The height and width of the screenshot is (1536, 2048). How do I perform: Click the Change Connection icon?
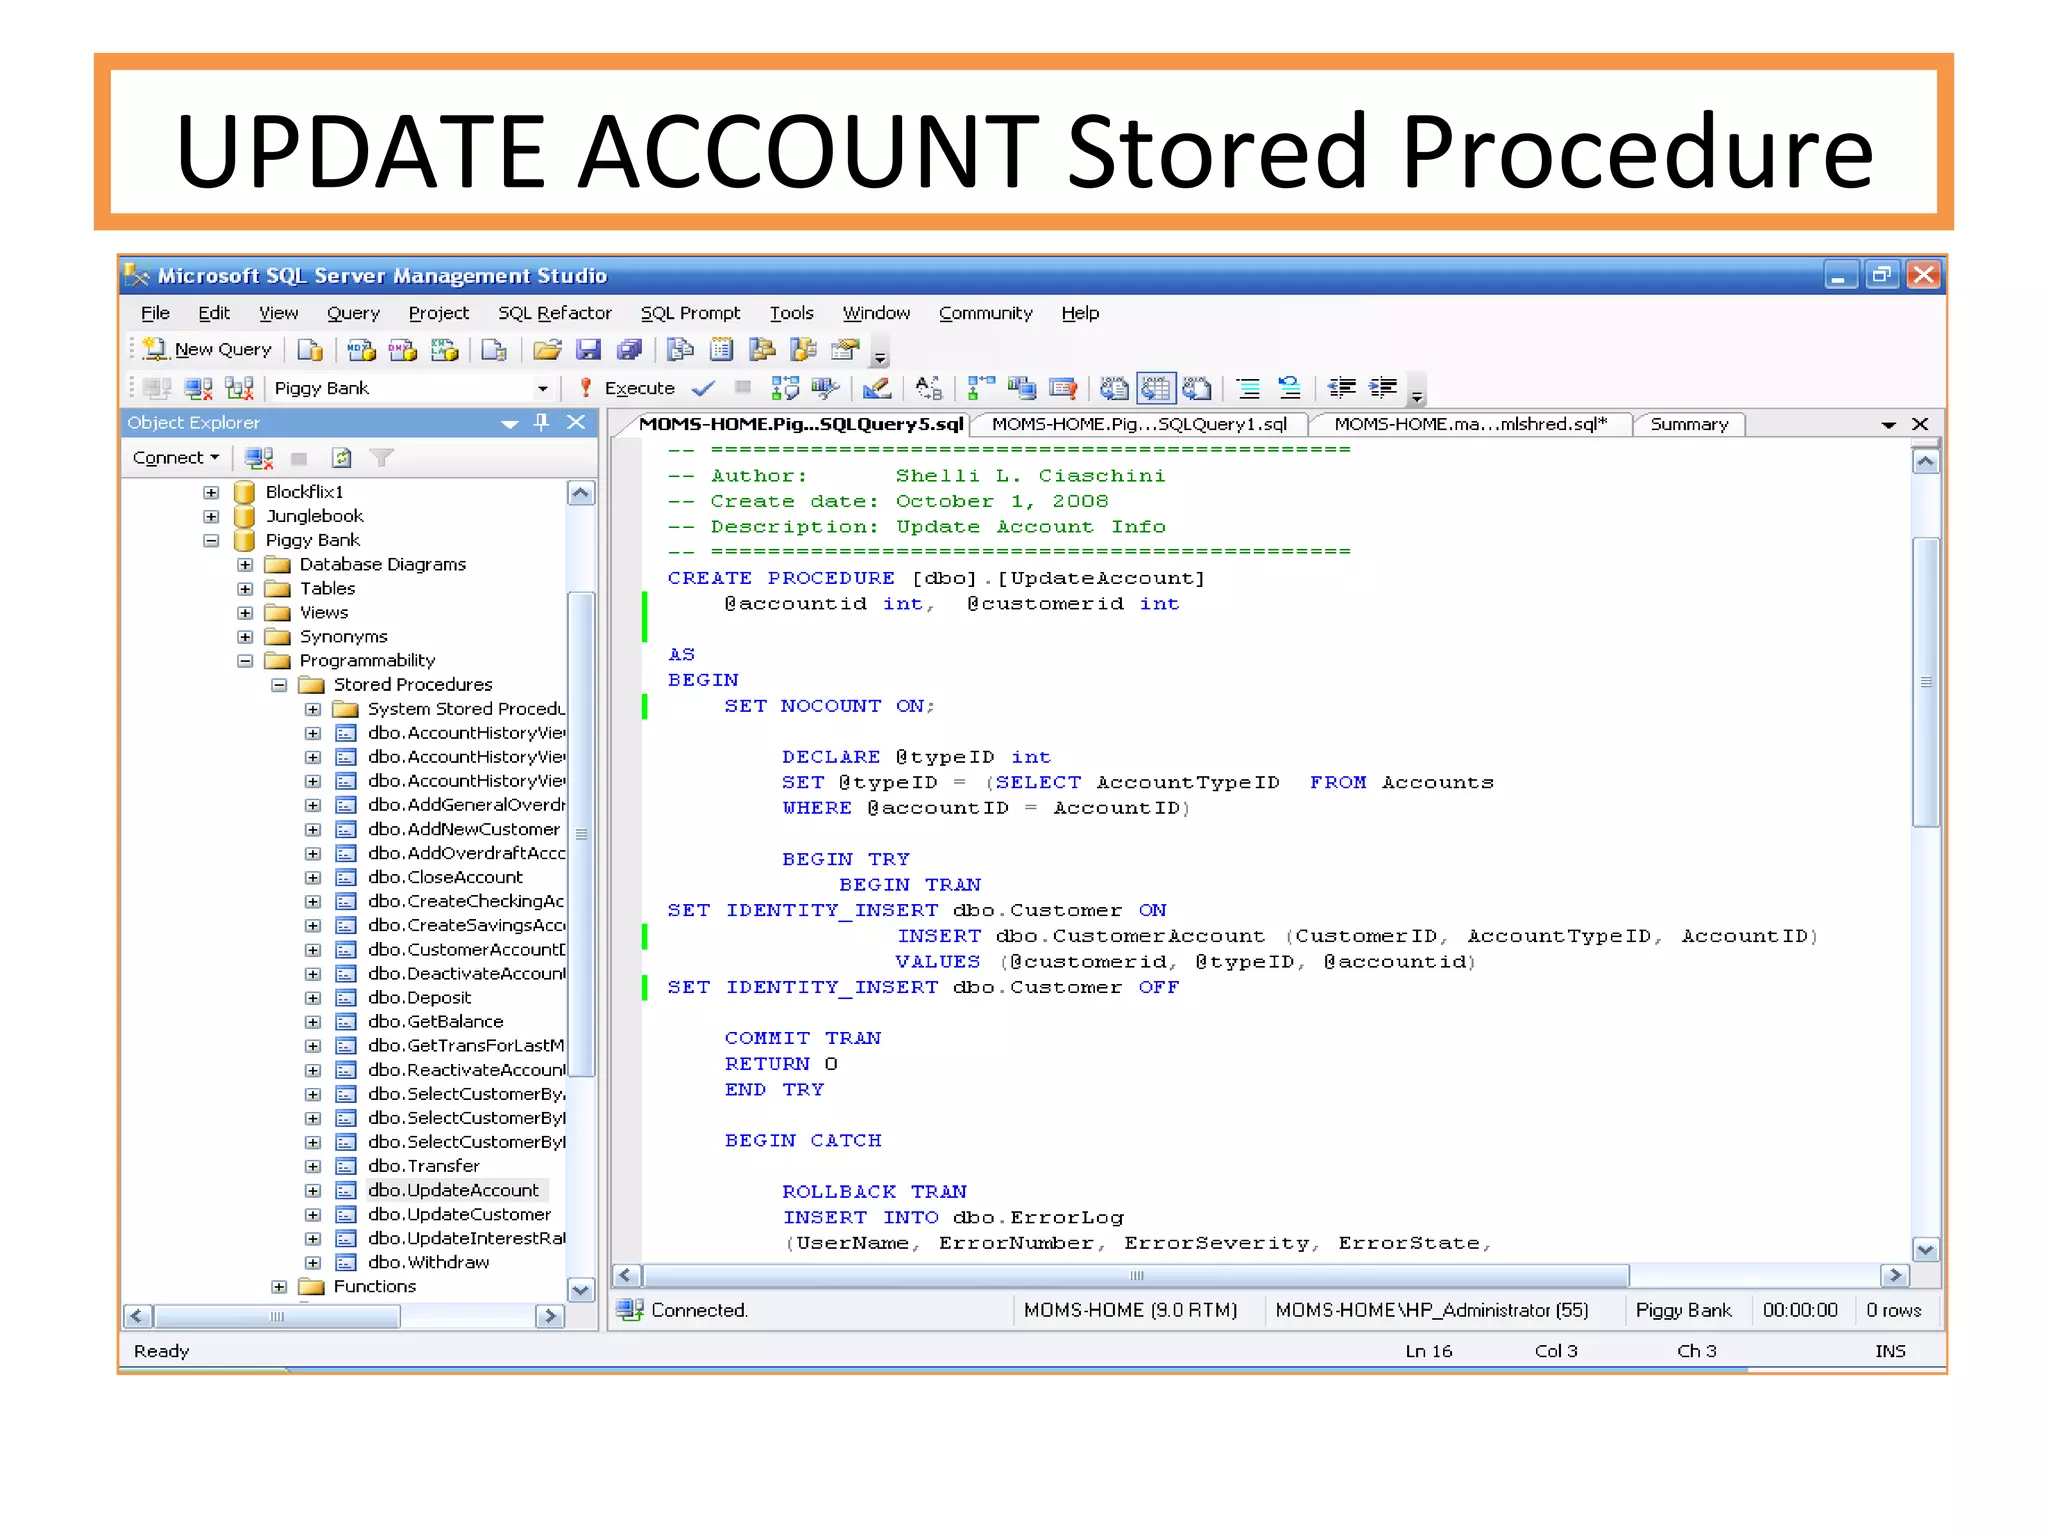[239, 388]
